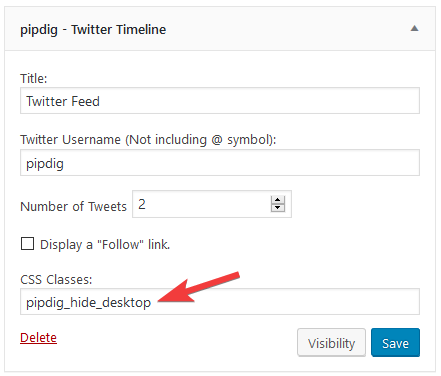
Task: Focus the CSS Classes input field
Action: 220,302
